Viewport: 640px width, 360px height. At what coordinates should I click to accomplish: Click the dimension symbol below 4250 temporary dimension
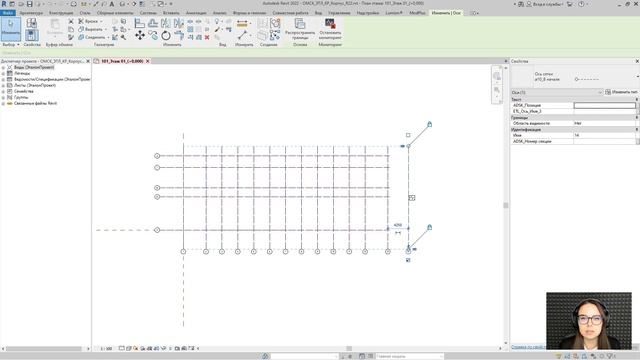pos(398,233)
